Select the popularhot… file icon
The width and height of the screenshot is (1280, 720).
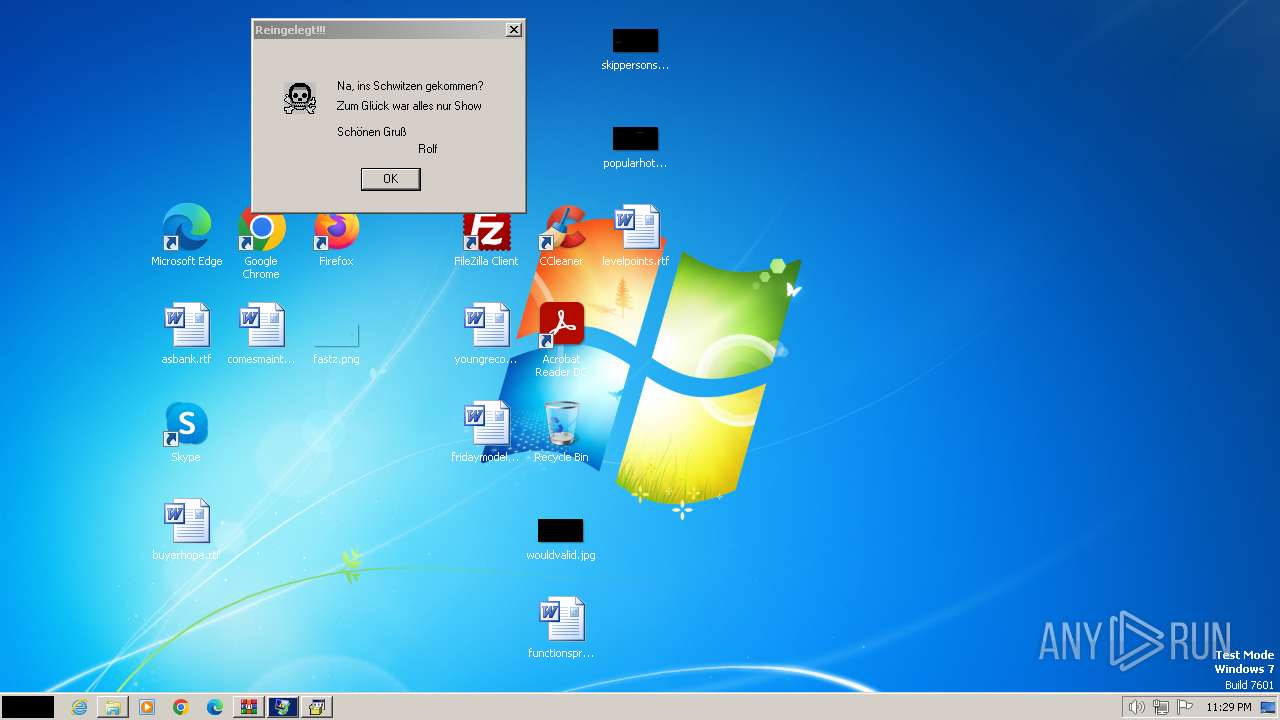[635, 148]
